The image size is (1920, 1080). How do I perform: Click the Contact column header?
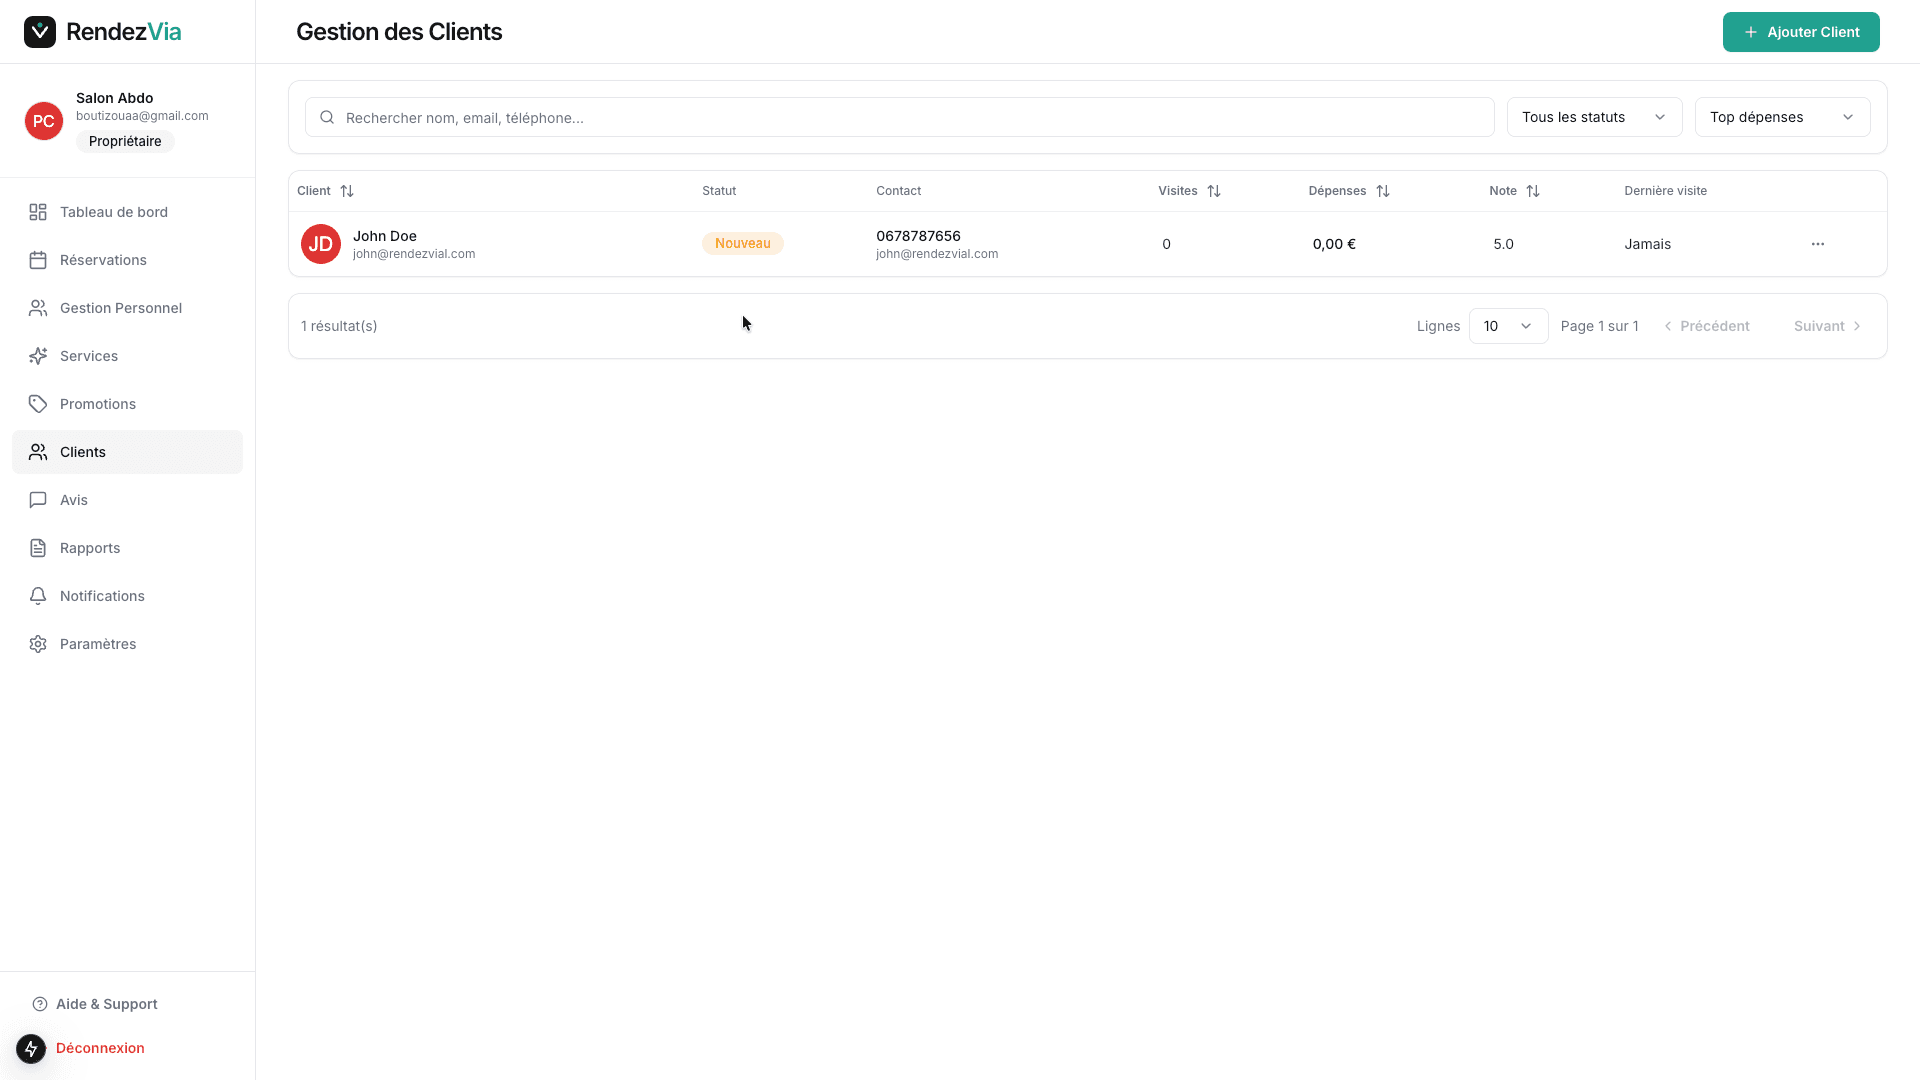[898, 191]
